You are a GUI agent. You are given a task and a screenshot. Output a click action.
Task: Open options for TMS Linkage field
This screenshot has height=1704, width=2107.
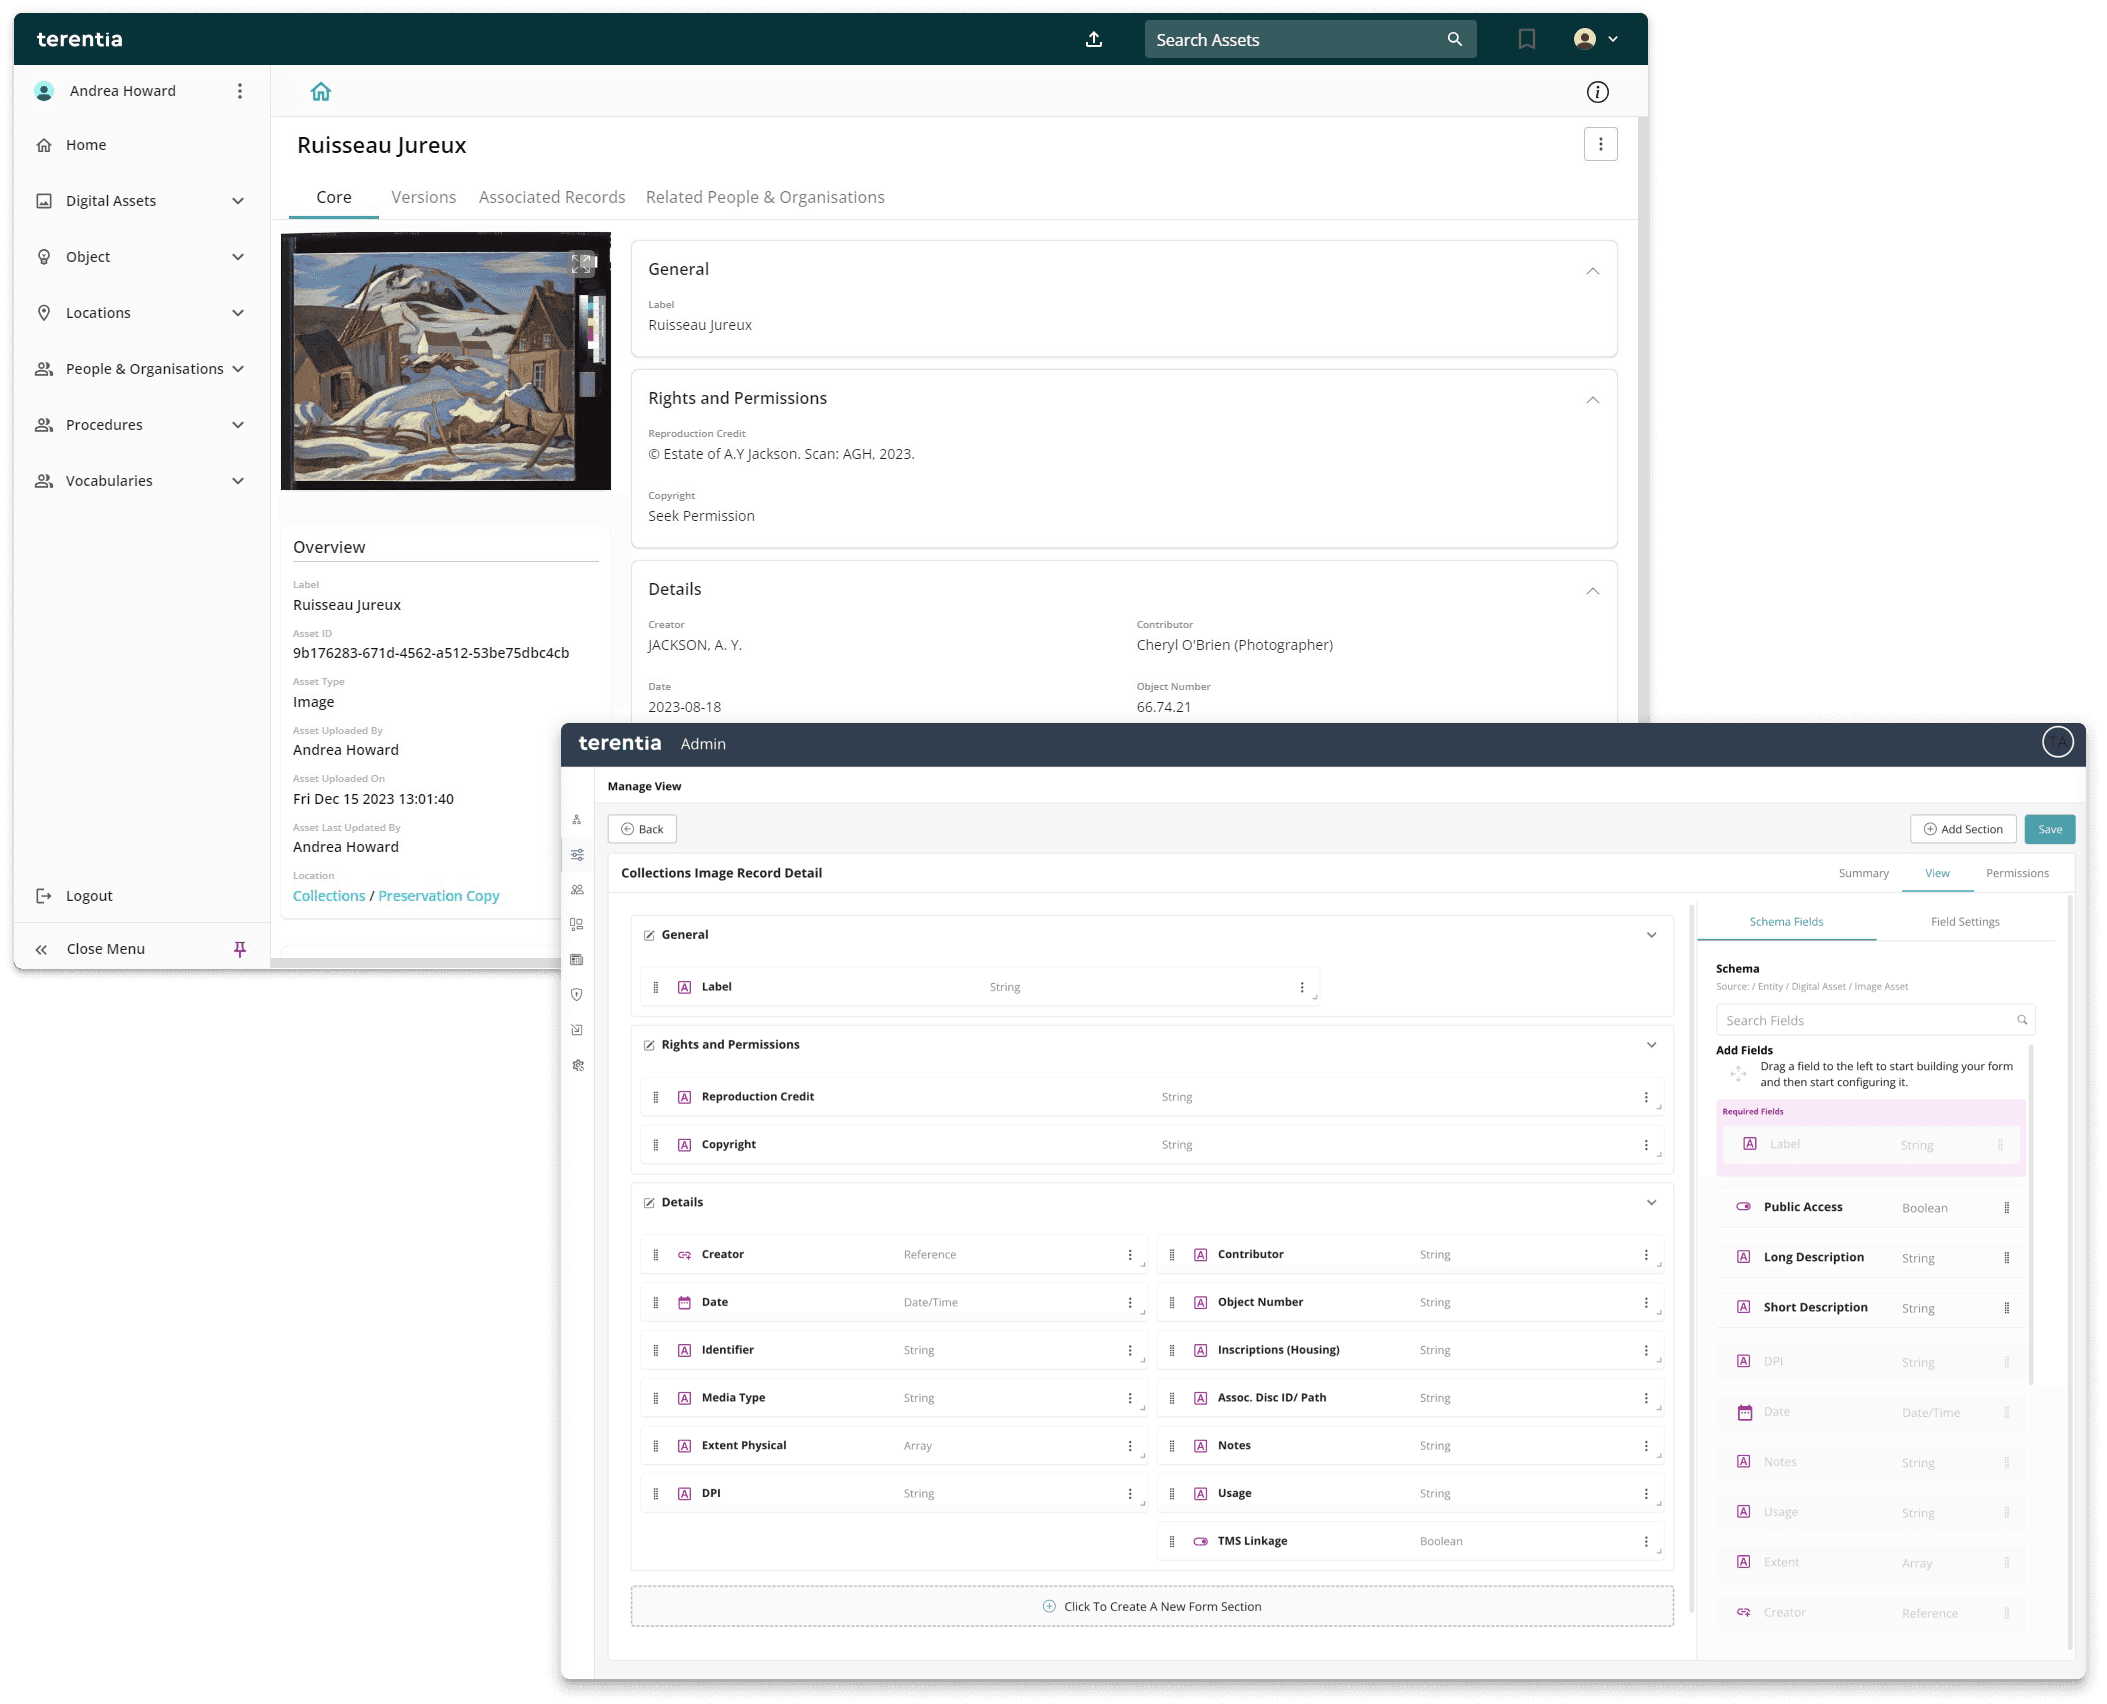click(x=1646, y=1542)
